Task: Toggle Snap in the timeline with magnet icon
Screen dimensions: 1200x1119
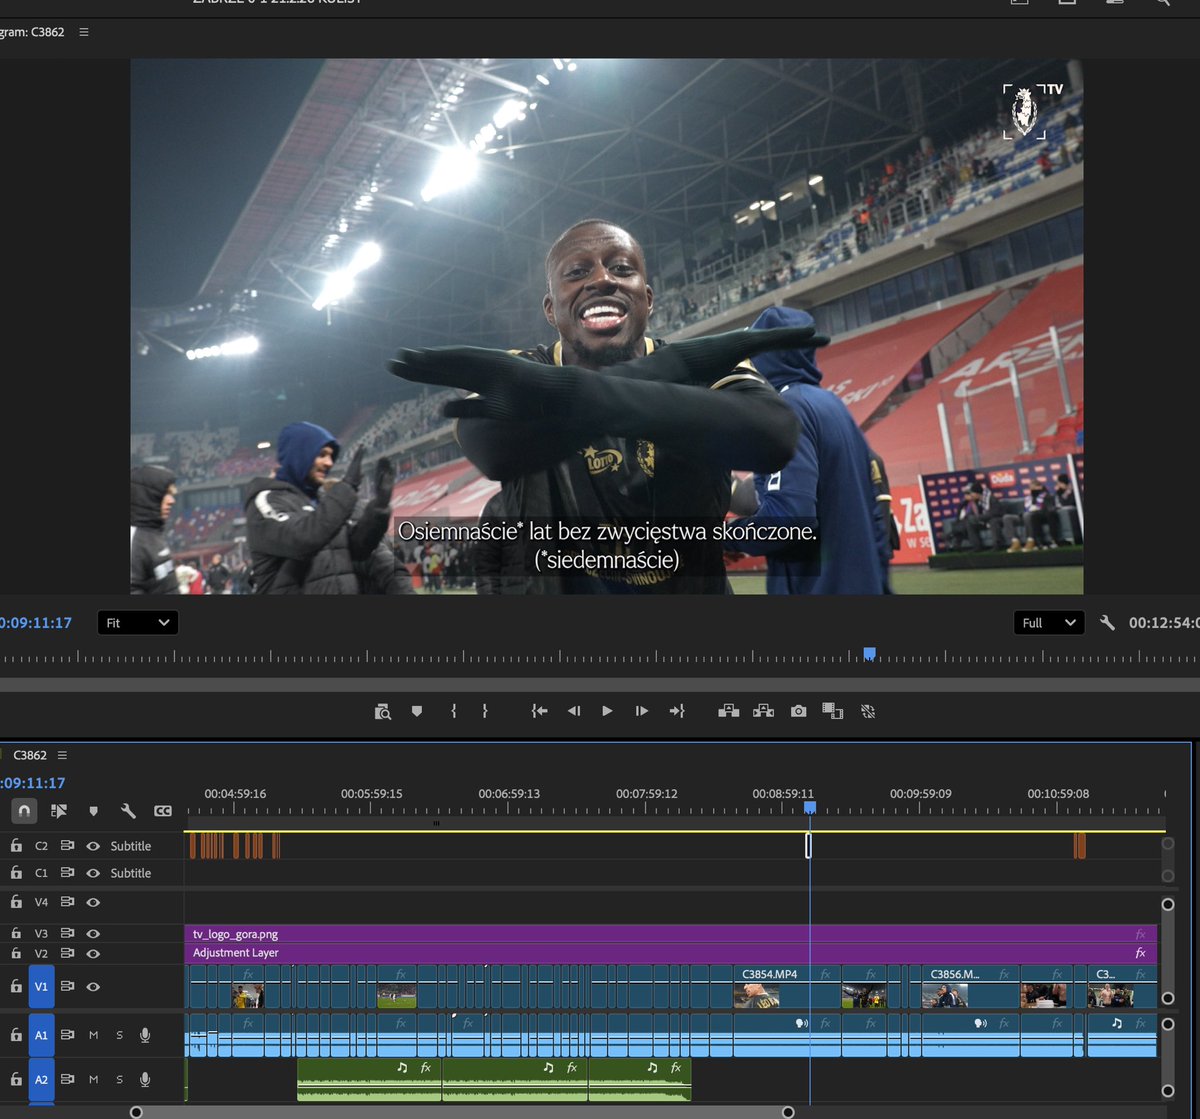Action: [25, 811]
